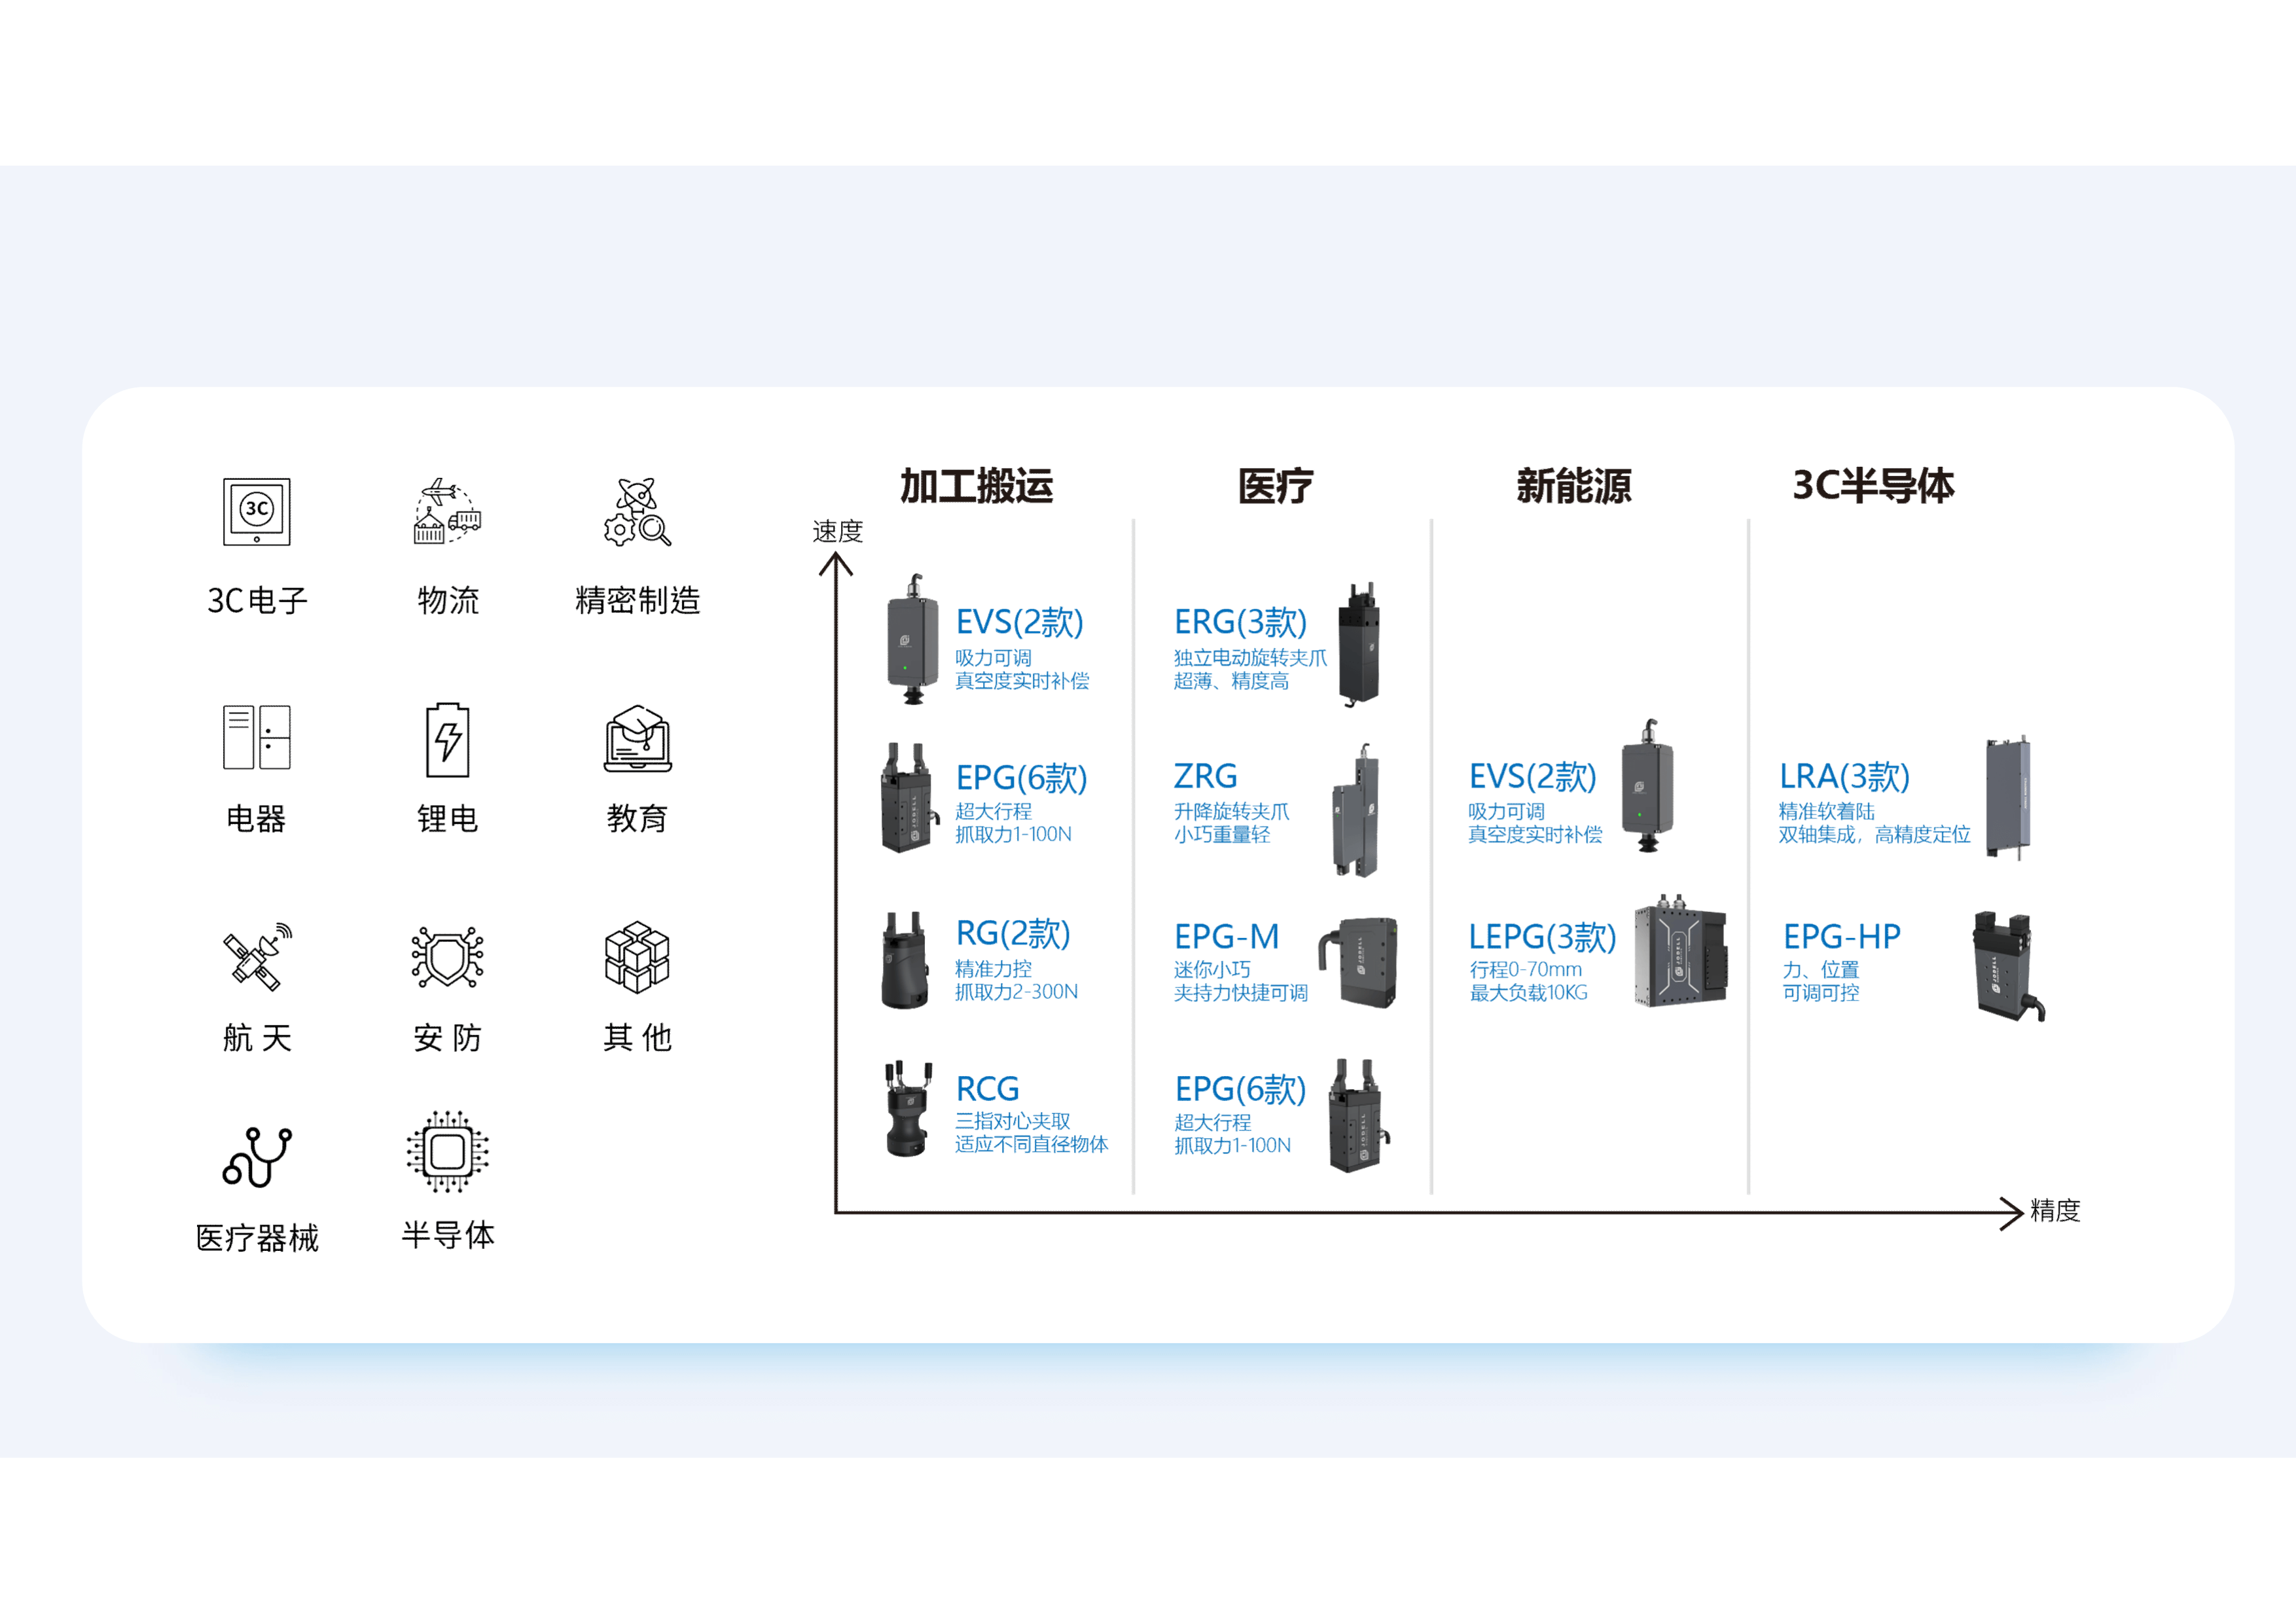
Task: Click the 电器 label text
Action: pyautogui.click(x=256, y=819)
